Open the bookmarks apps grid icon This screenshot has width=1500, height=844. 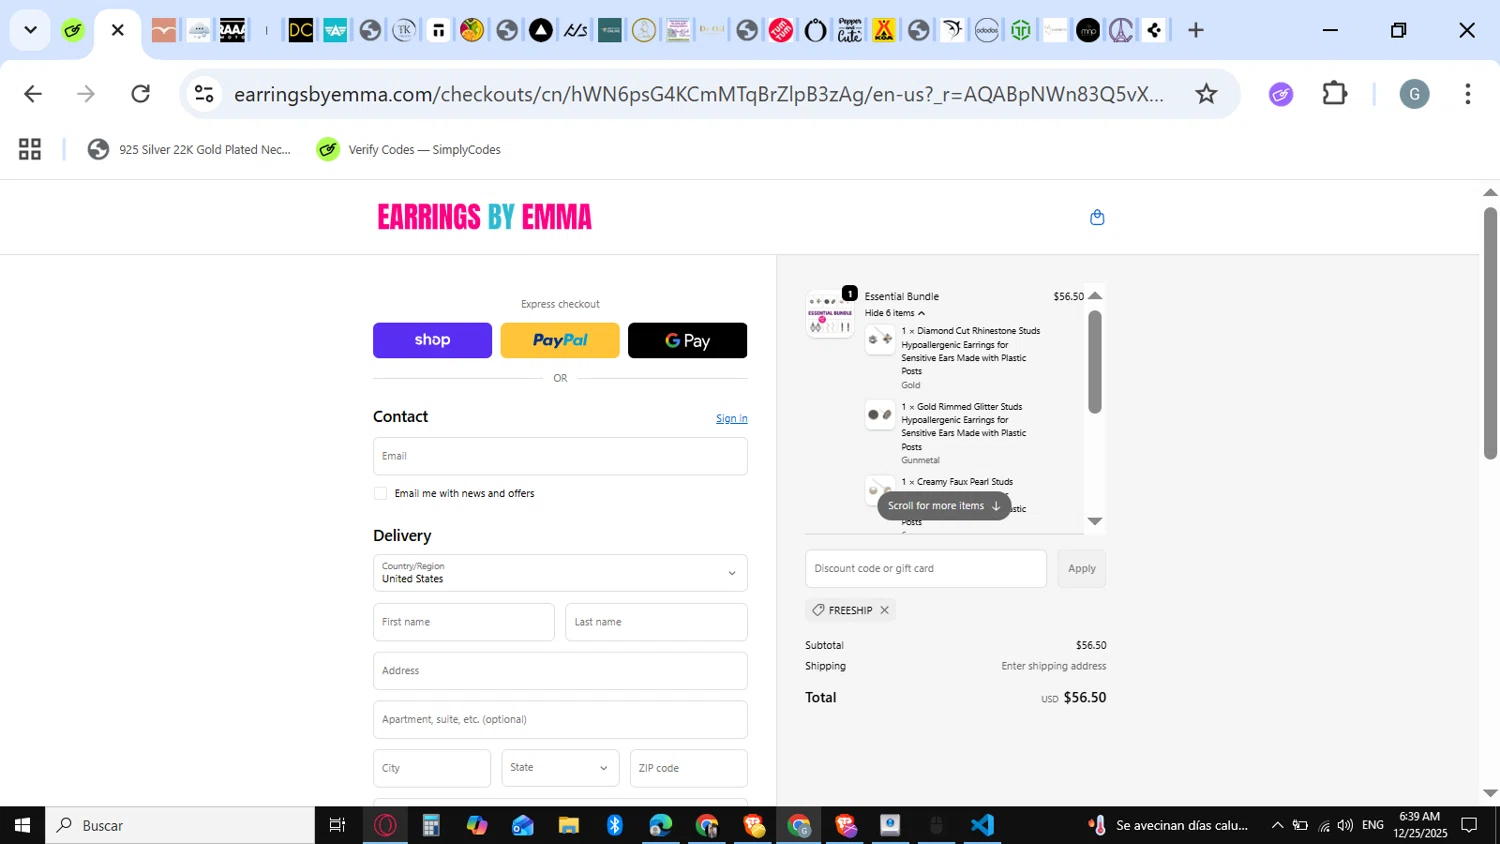tap(30, 149)
